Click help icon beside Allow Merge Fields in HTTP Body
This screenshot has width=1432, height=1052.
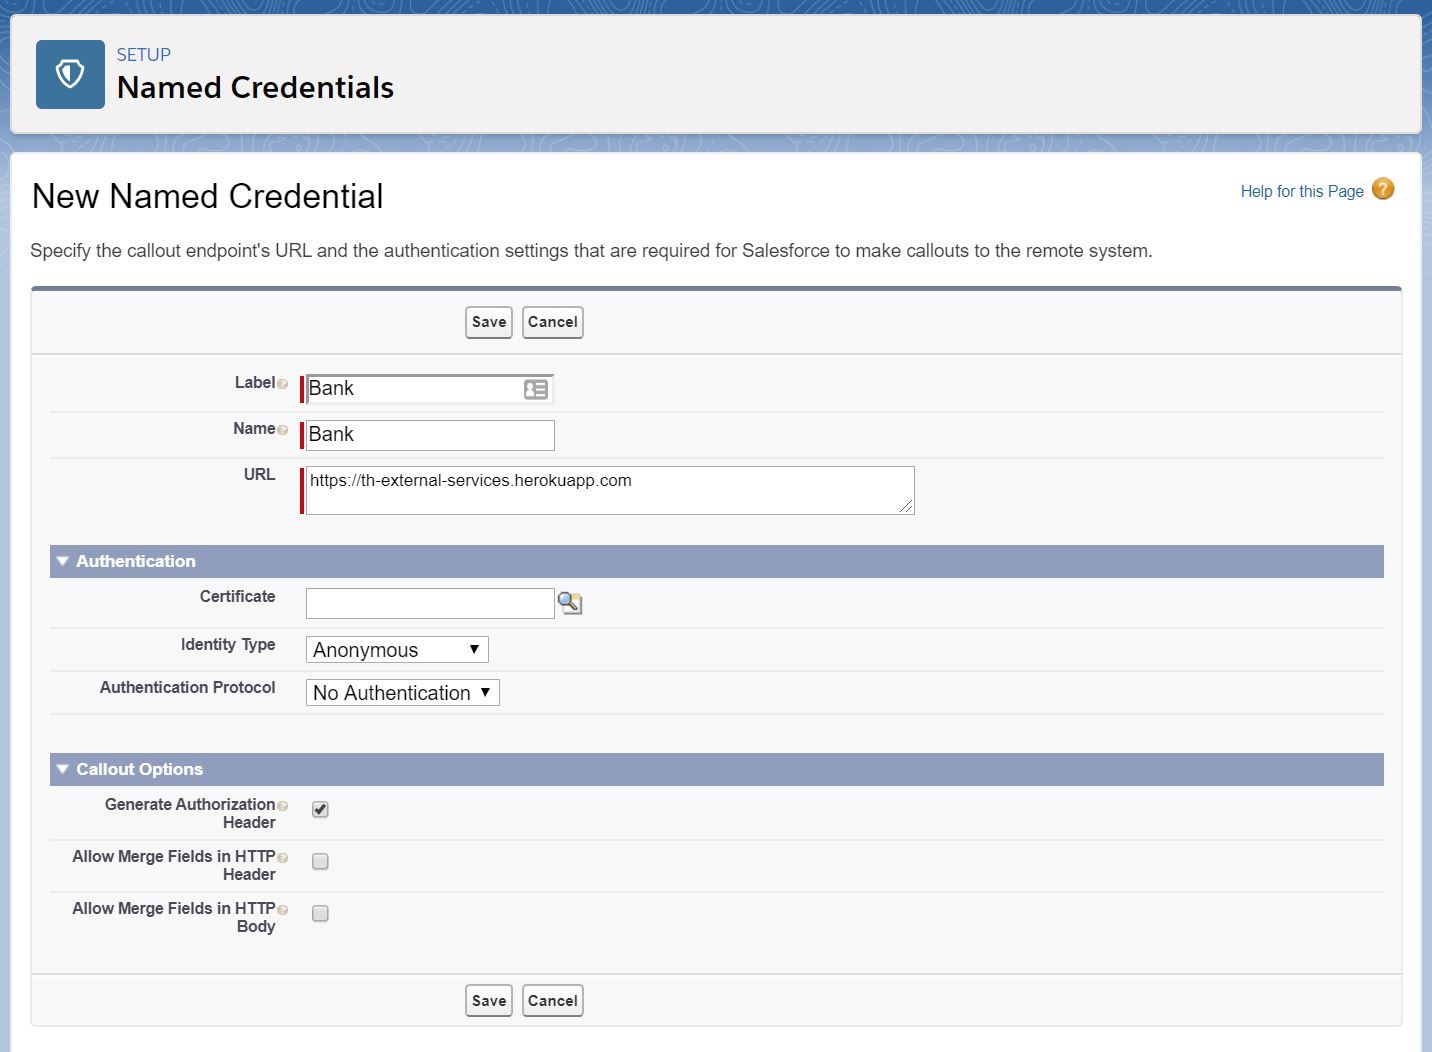tap(283, 910)
